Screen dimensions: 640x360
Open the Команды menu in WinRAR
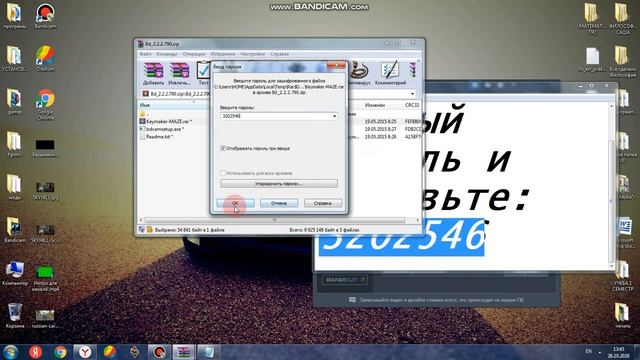tap(167, 54)
